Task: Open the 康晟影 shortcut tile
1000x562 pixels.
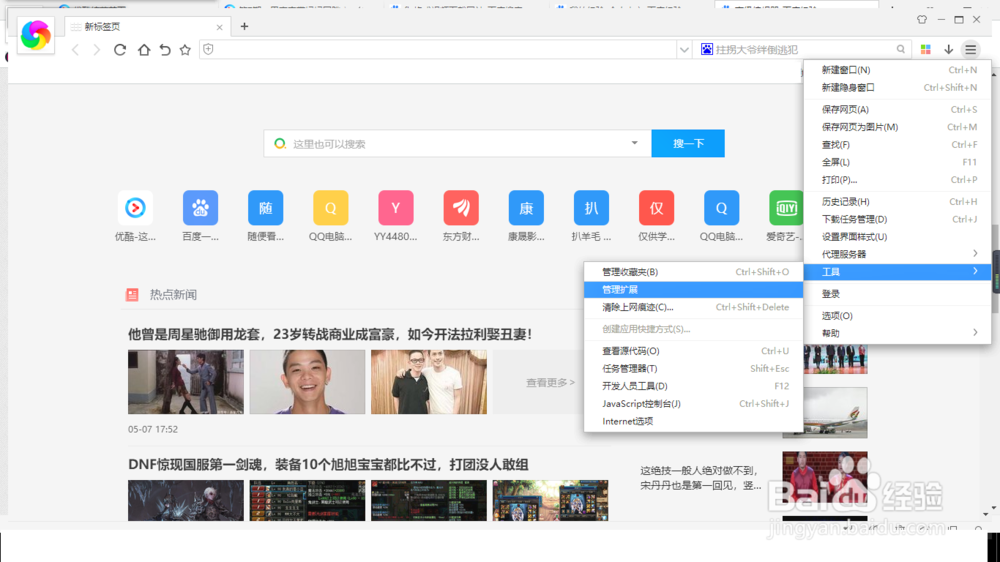Action: pos(526,207)
